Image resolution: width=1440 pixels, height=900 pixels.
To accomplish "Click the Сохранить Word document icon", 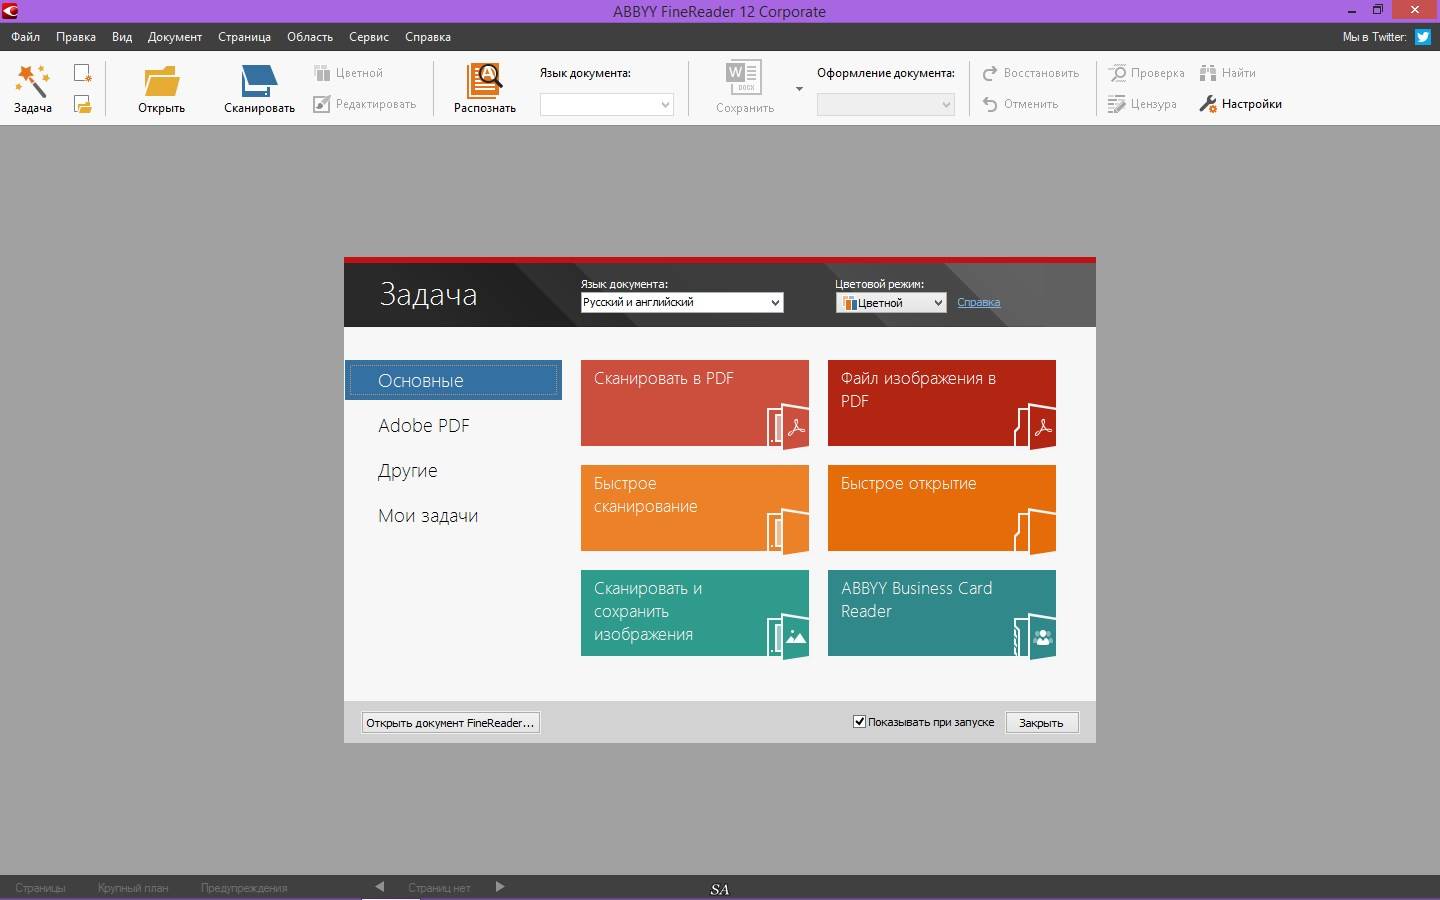I will pyautogui.click(x=744, y=79).
